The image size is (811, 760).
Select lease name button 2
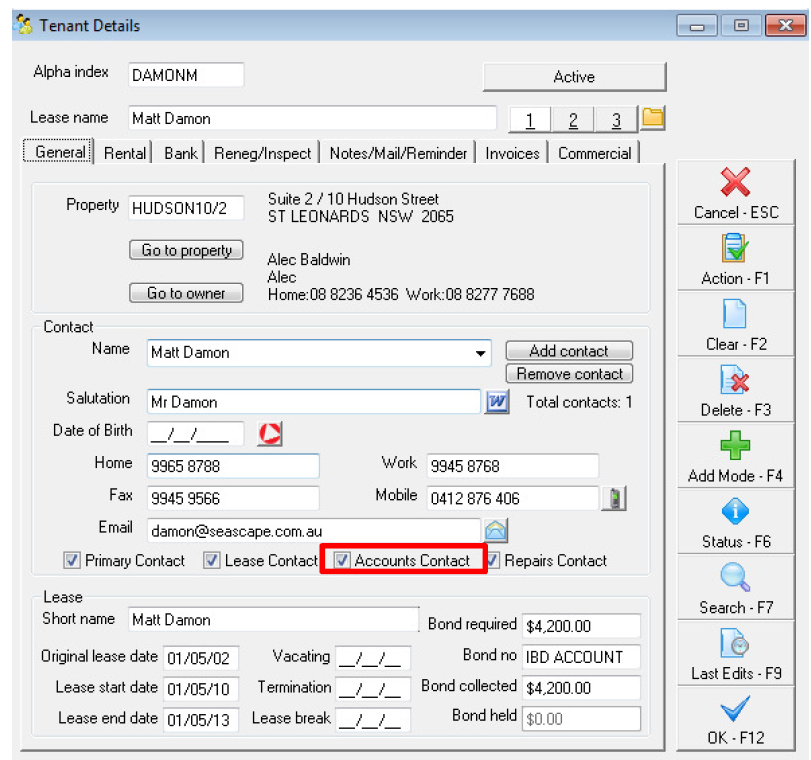click(x=573, y=120)
